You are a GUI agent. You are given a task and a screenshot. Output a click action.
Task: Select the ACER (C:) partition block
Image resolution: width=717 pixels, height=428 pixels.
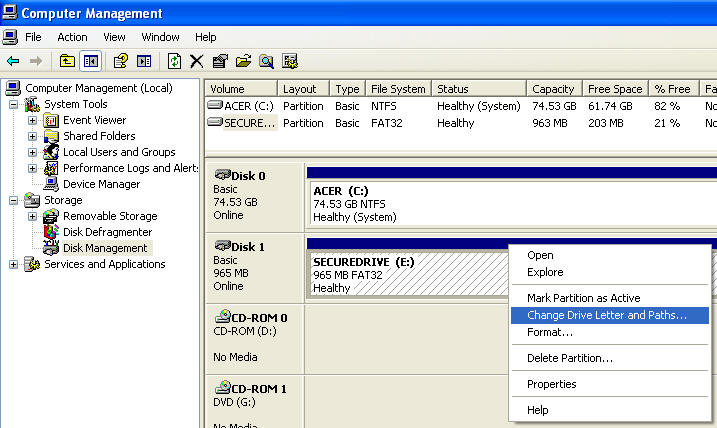tap(512, 203)
